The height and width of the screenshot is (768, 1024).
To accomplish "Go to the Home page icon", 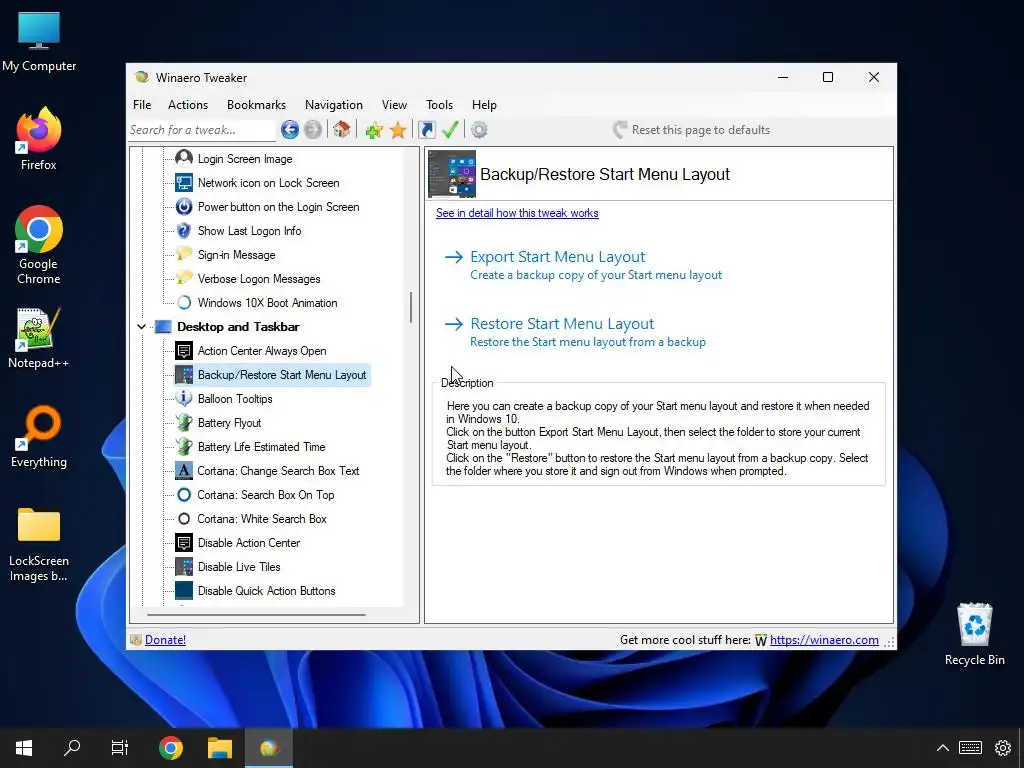I will click(342, 129).
